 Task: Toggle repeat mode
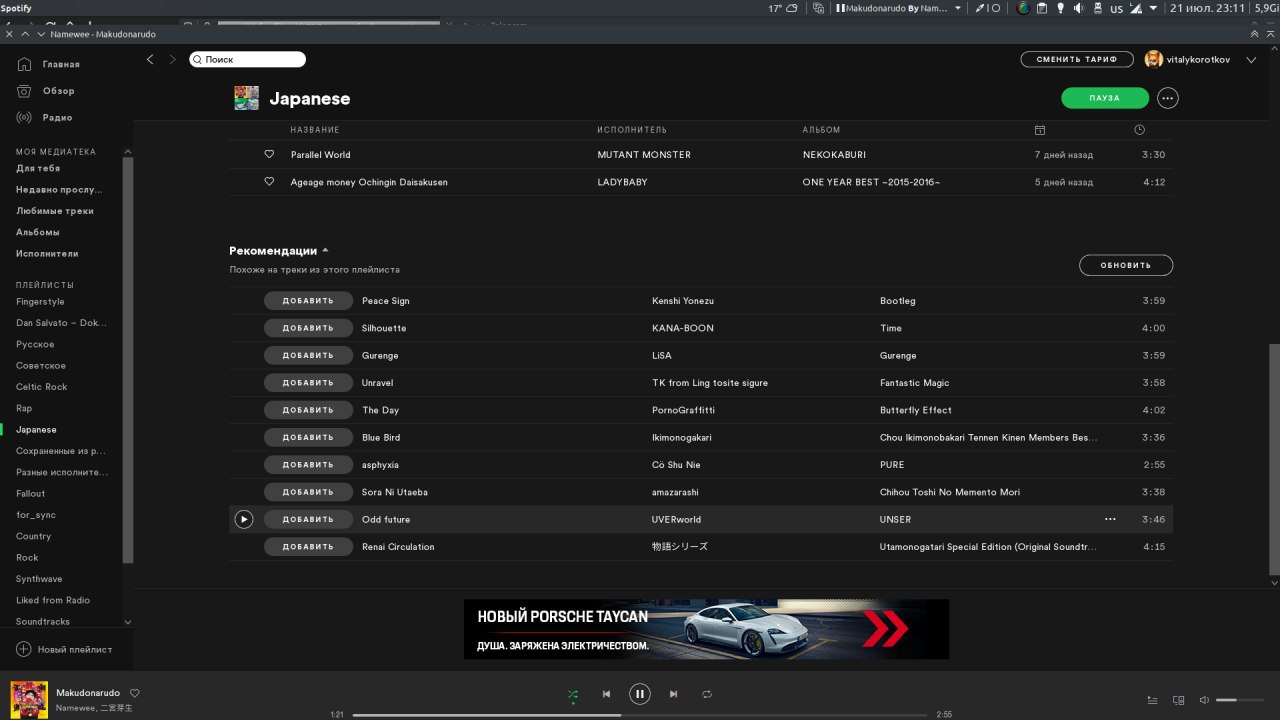(x=707, y=694)
